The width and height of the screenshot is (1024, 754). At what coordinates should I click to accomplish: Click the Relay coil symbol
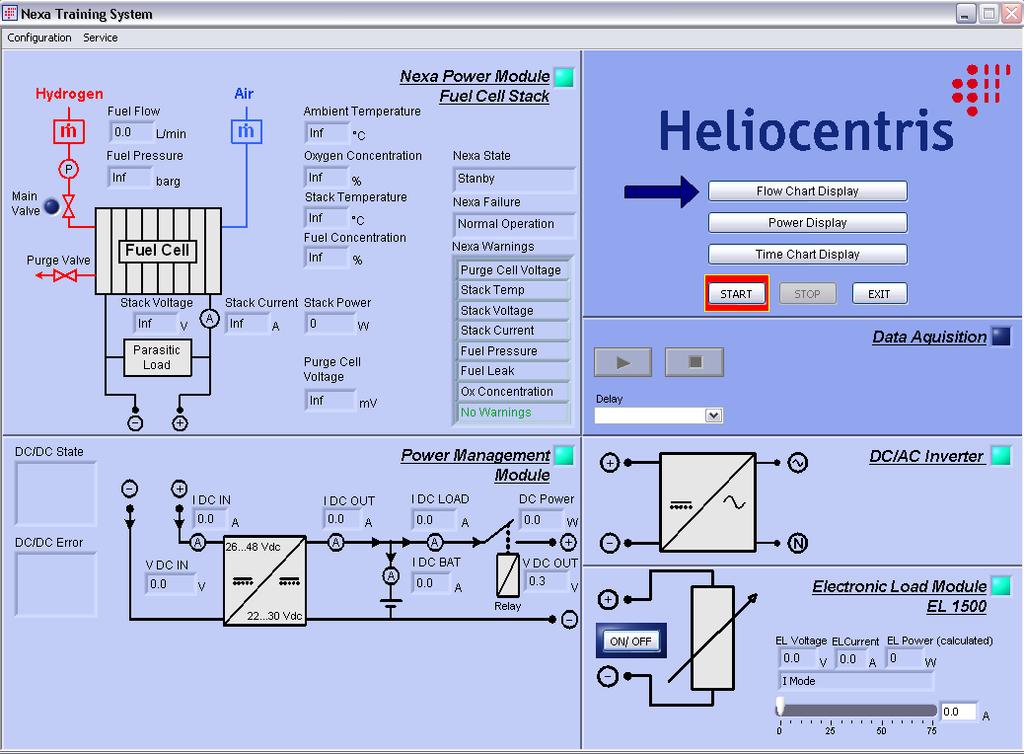[507, 575]
